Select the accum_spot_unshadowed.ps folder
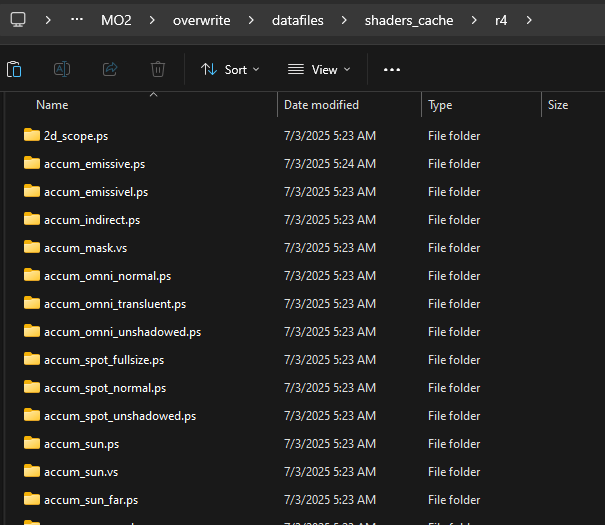 pyautogui.click(x=120, y=416)
